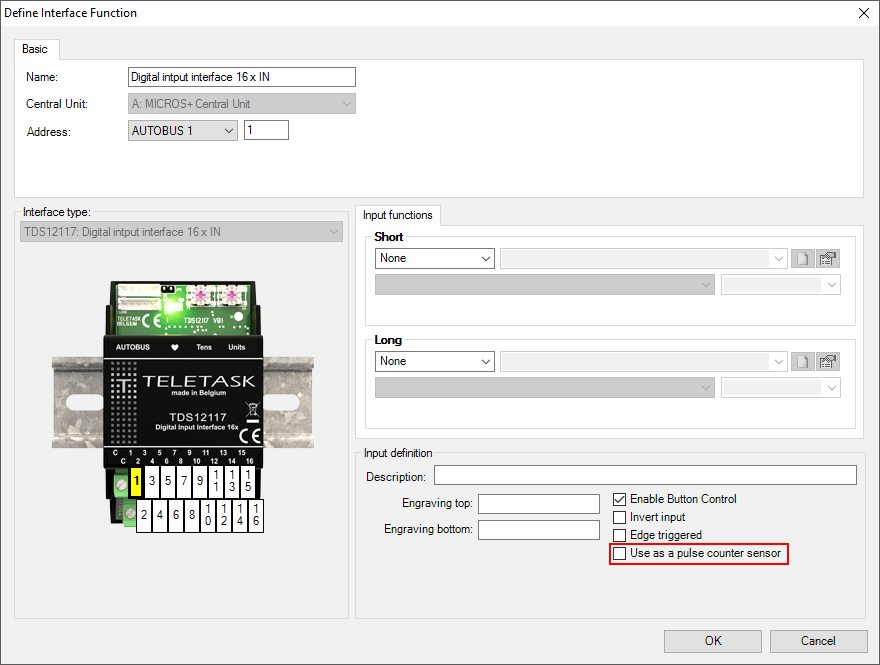Expand the Long function None dropdown
The image size is (880, 665).
point(435,361)
